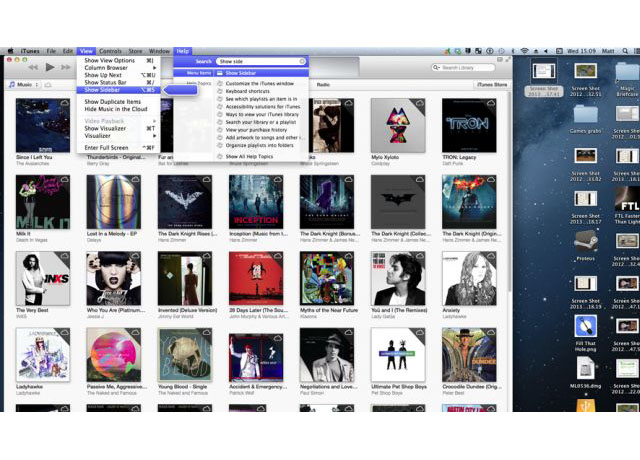
Task: Open help topic Customize the iTunes window
Action: (x=260, y=83)
